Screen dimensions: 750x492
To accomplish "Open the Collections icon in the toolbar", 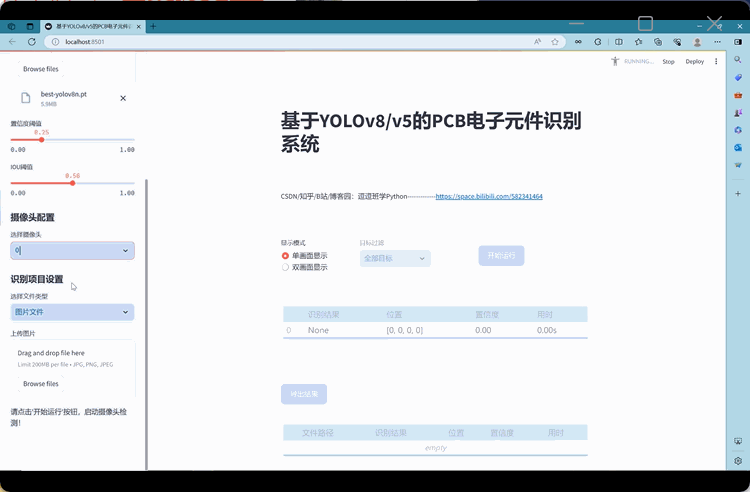I will (x=658, y=42).
